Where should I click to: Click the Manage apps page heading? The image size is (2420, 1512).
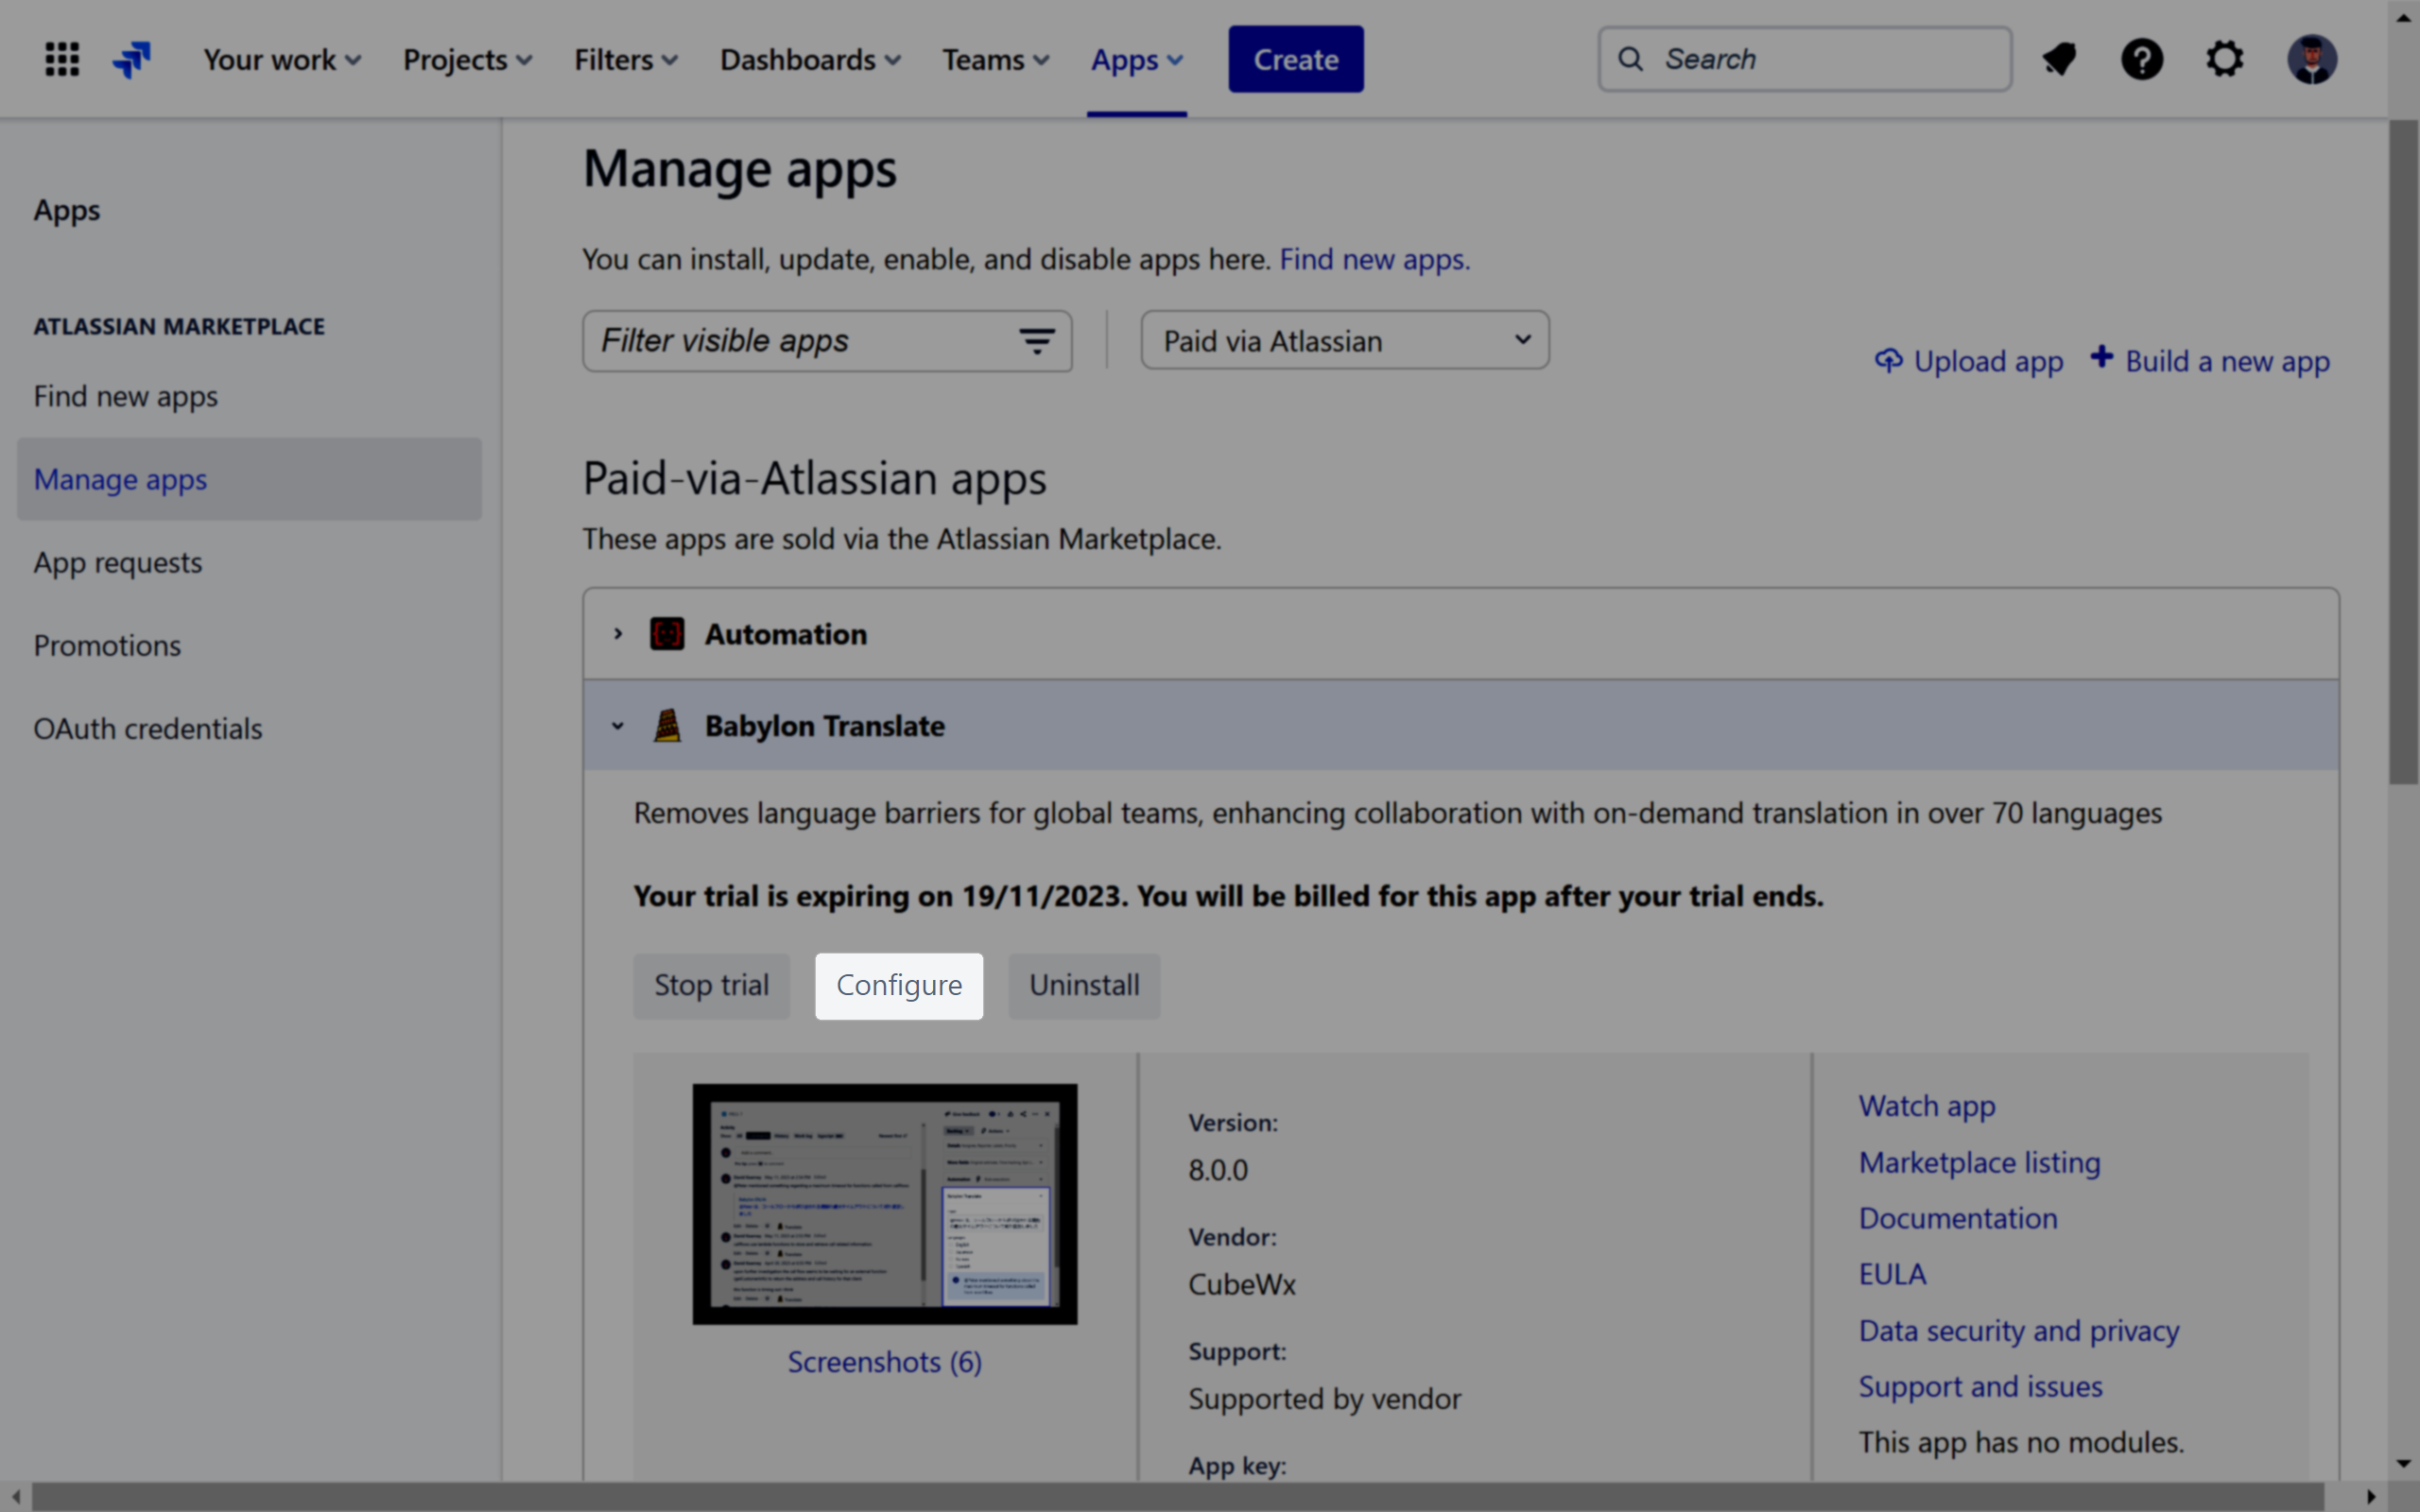(x=740, y=168)
